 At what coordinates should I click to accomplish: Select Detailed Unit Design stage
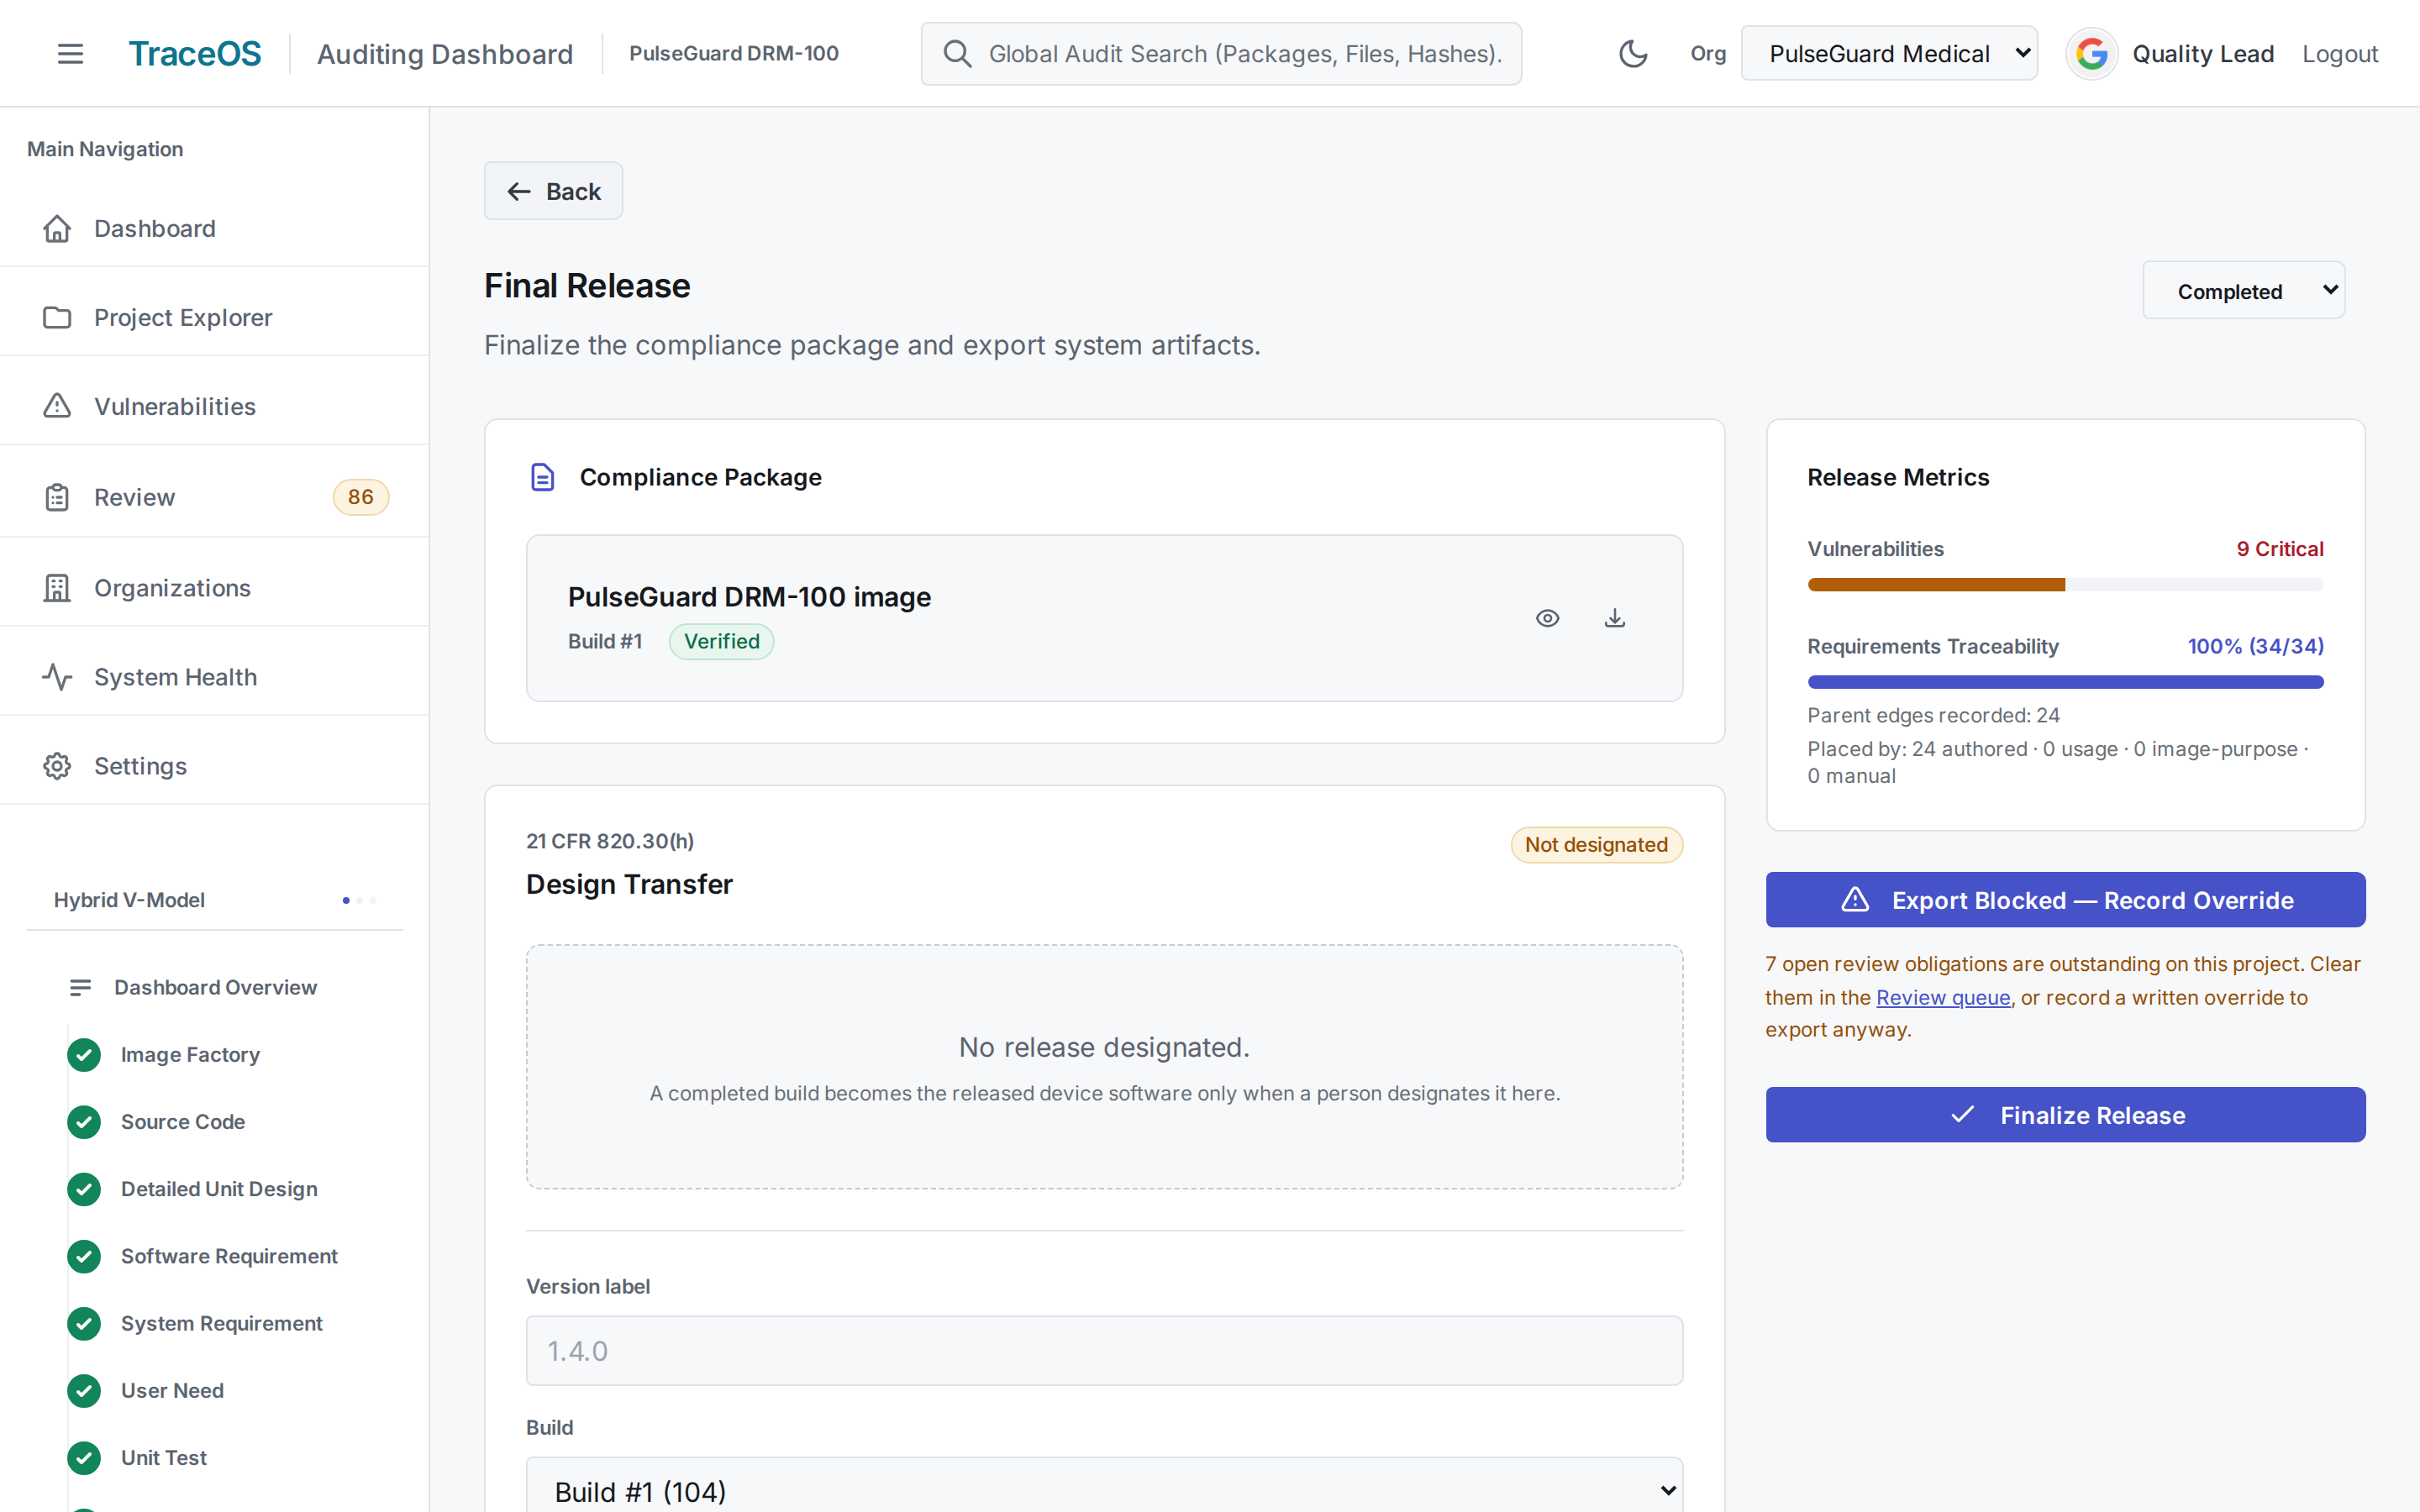(x=218, y=1189)
